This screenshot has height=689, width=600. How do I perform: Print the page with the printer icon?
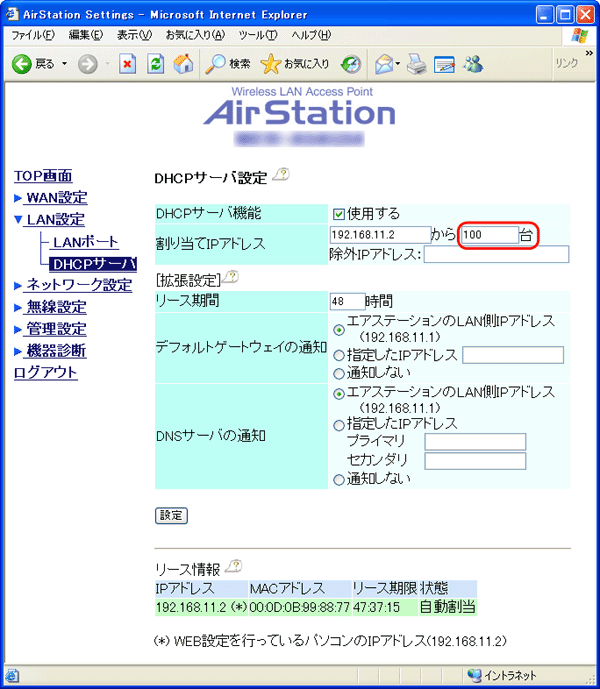pos(416,64)
